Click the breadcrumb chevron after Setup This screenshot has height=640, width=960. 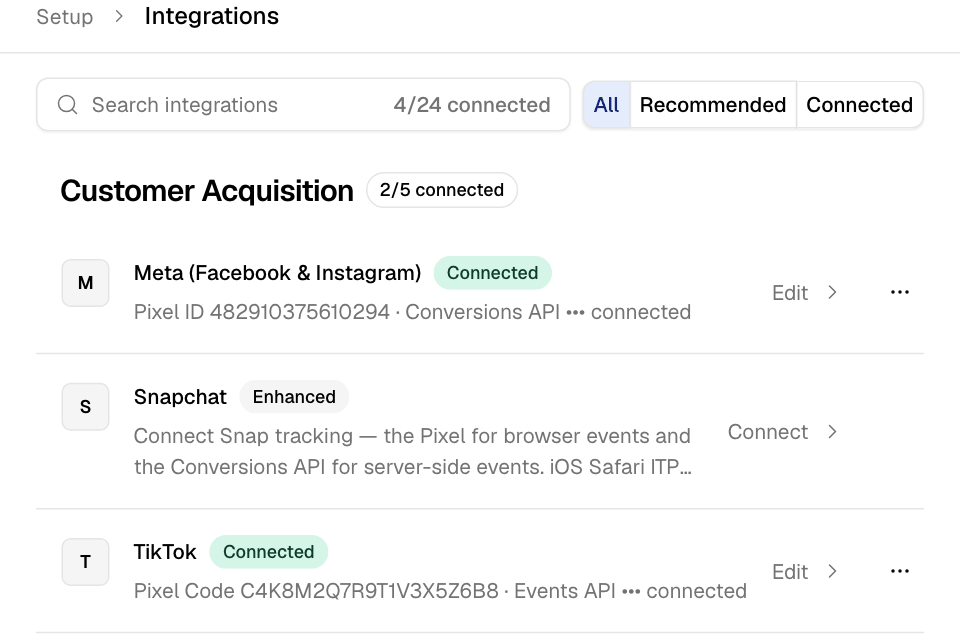coord(119,17)
